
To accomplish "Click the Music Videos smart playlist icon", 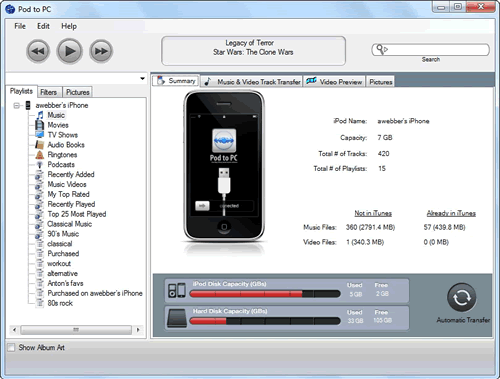I will (x=39, y=184).
